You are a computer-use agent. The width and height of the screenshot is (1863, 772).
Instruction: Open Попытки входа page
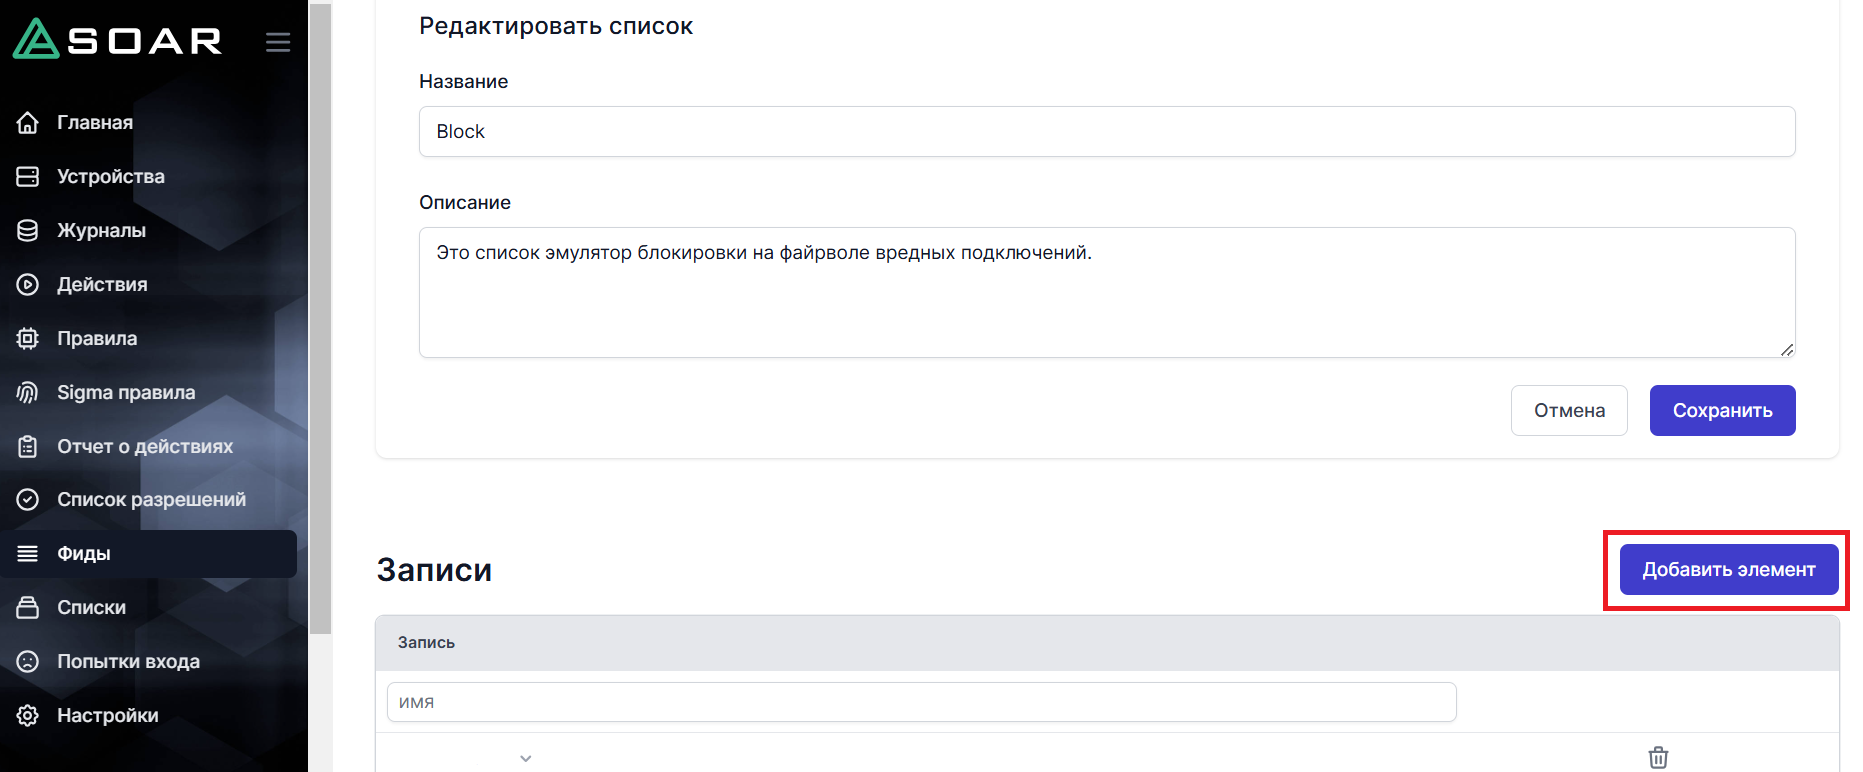(128, 662)
